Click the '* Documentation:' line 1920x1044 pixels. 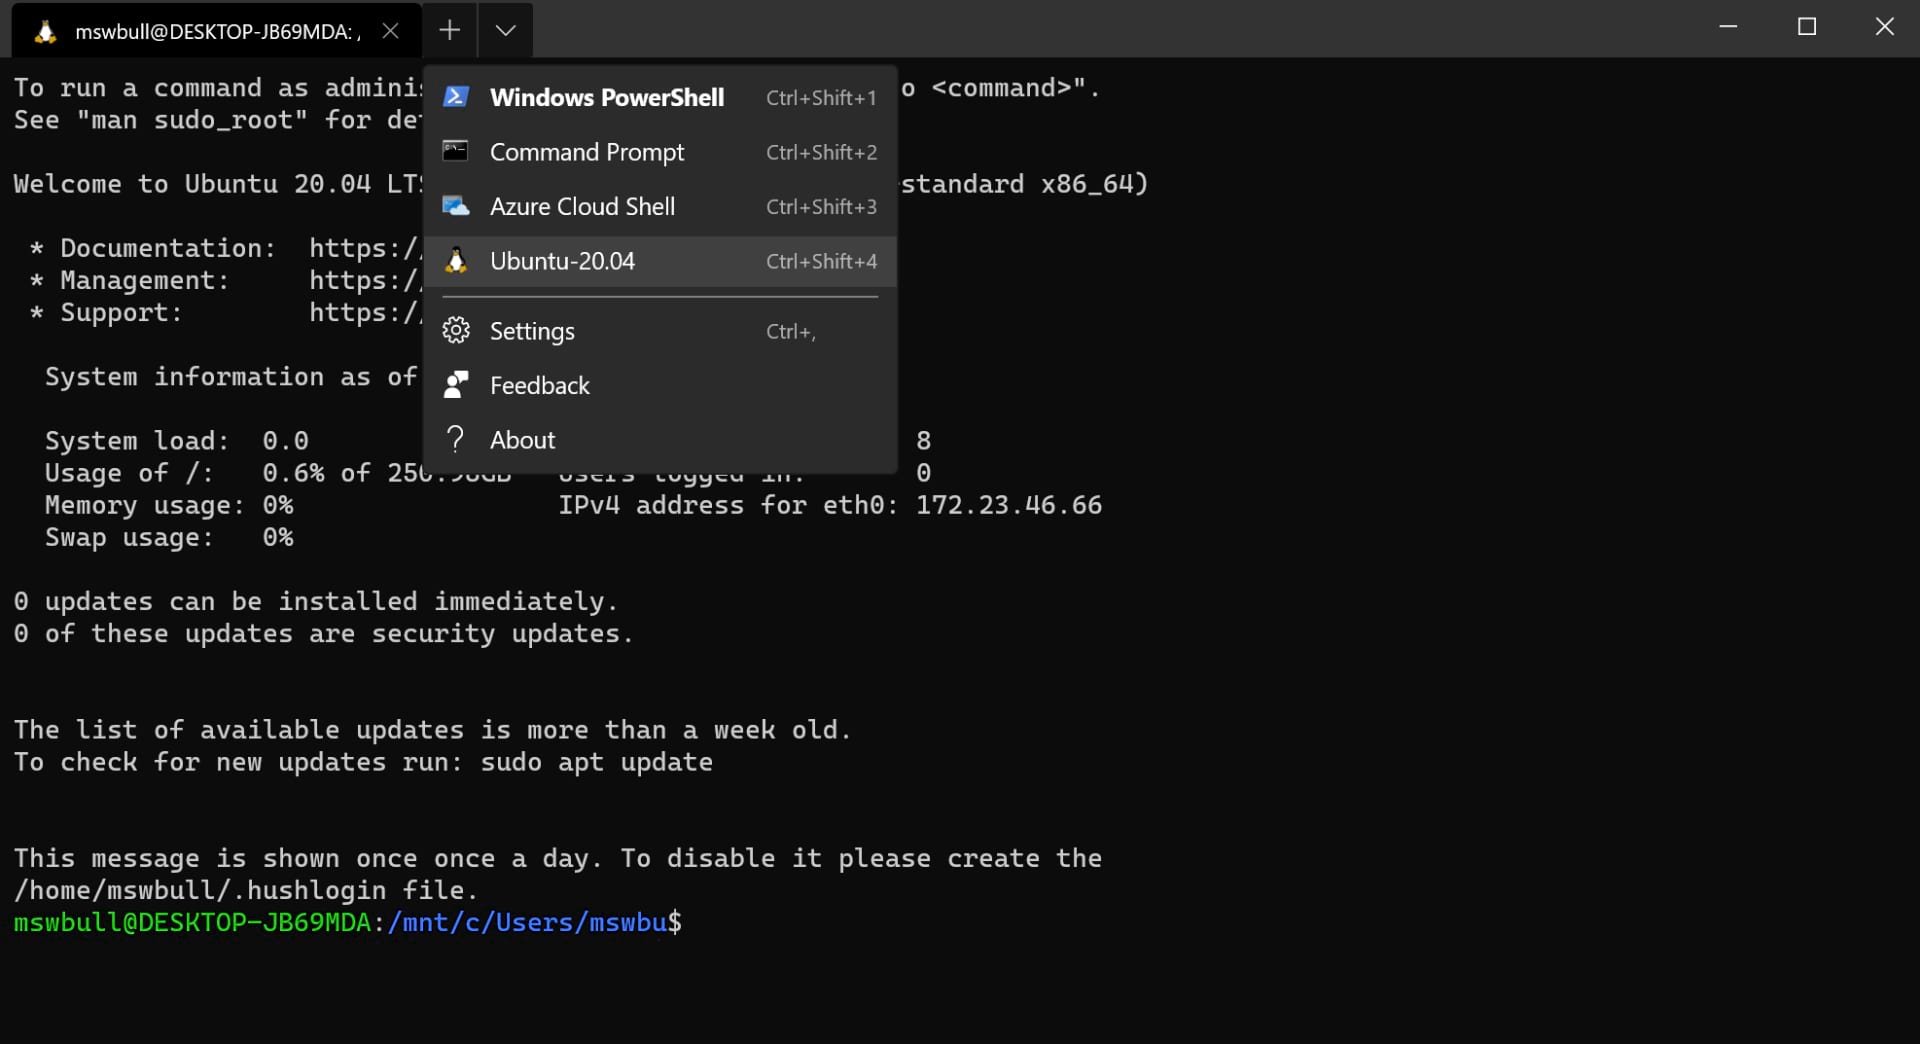click(226, 248)
